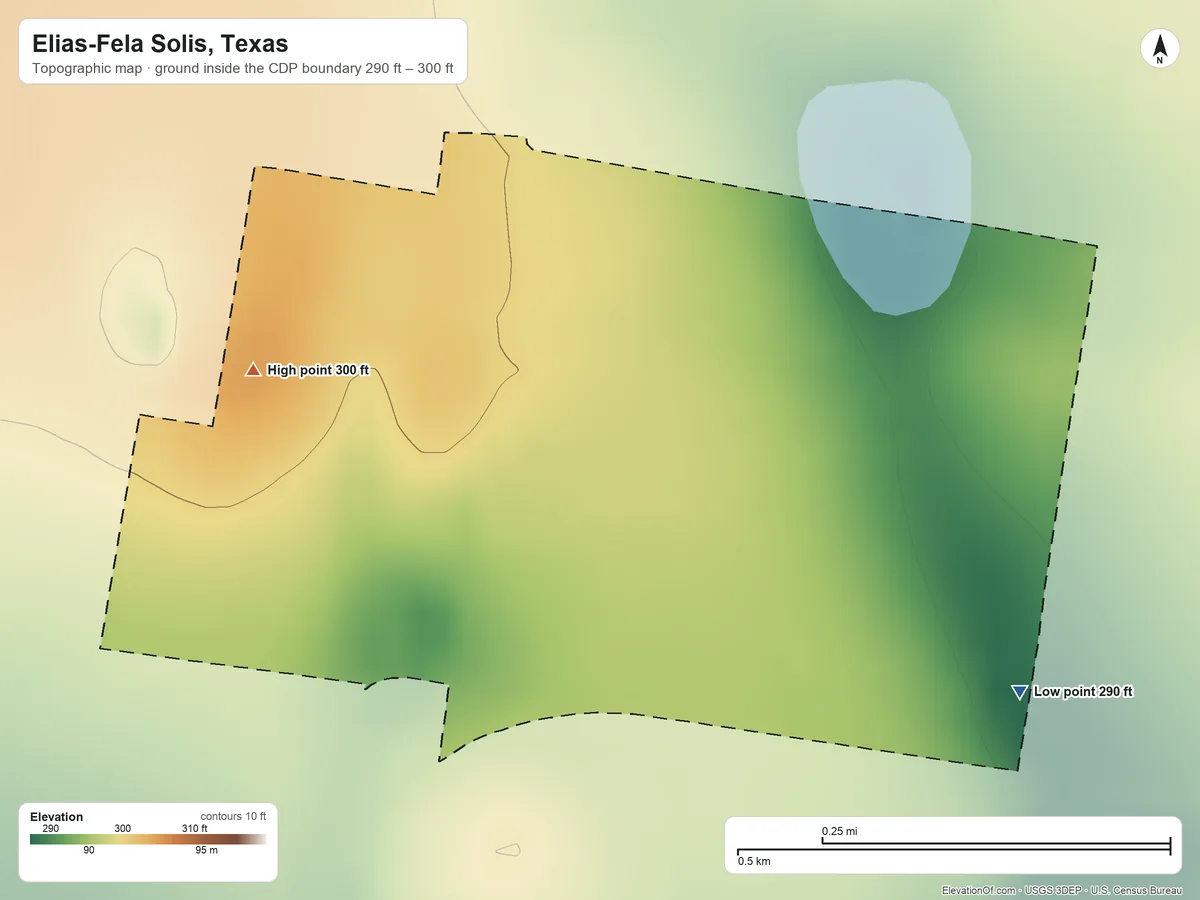Click the blue low point triangle marker

[x=1019, y=692]
